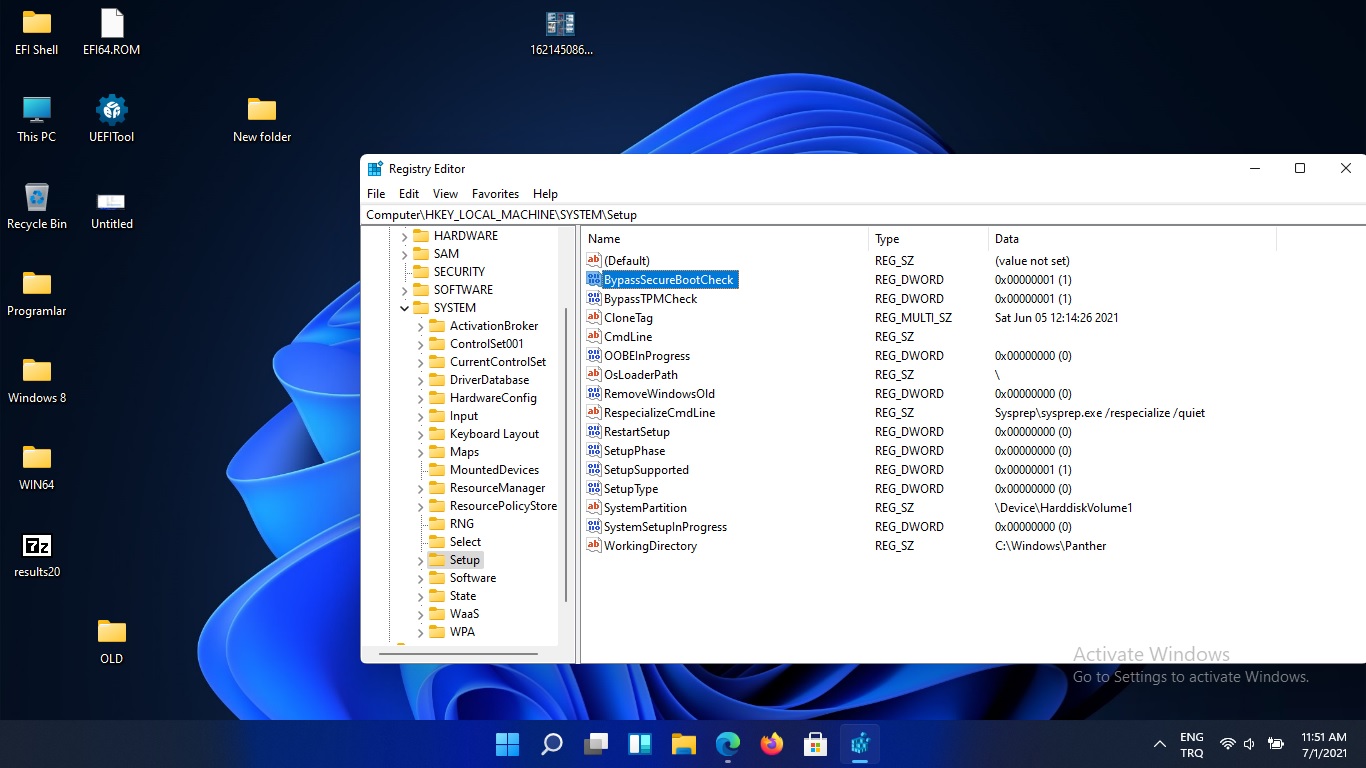Open the This PC desktop icon
This screenshot has width=1366, height=768.
tap(37, 119)
